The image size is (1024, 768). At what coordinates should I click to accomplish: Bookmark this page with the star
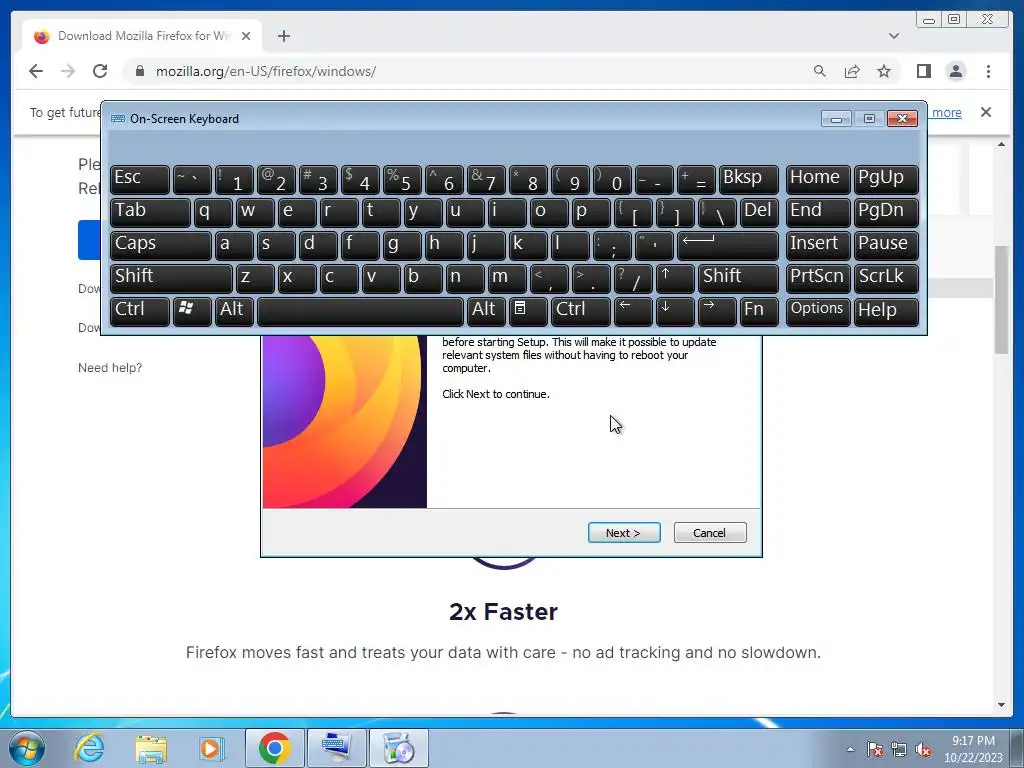click(x=884, y=71)
